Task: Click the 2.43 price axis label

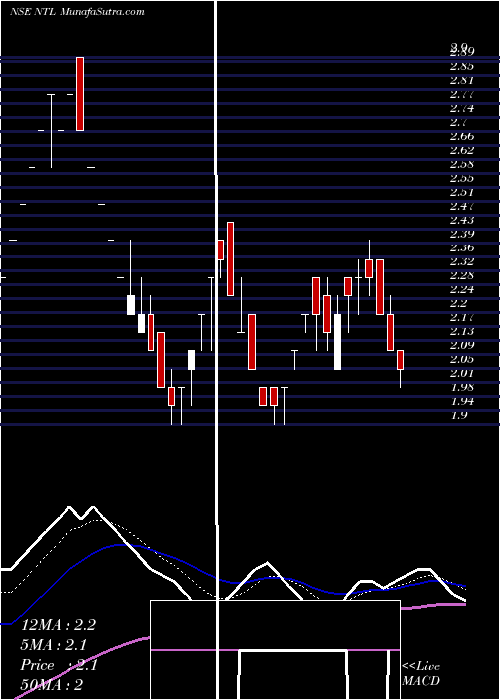Action: click(x=462, y=220)
